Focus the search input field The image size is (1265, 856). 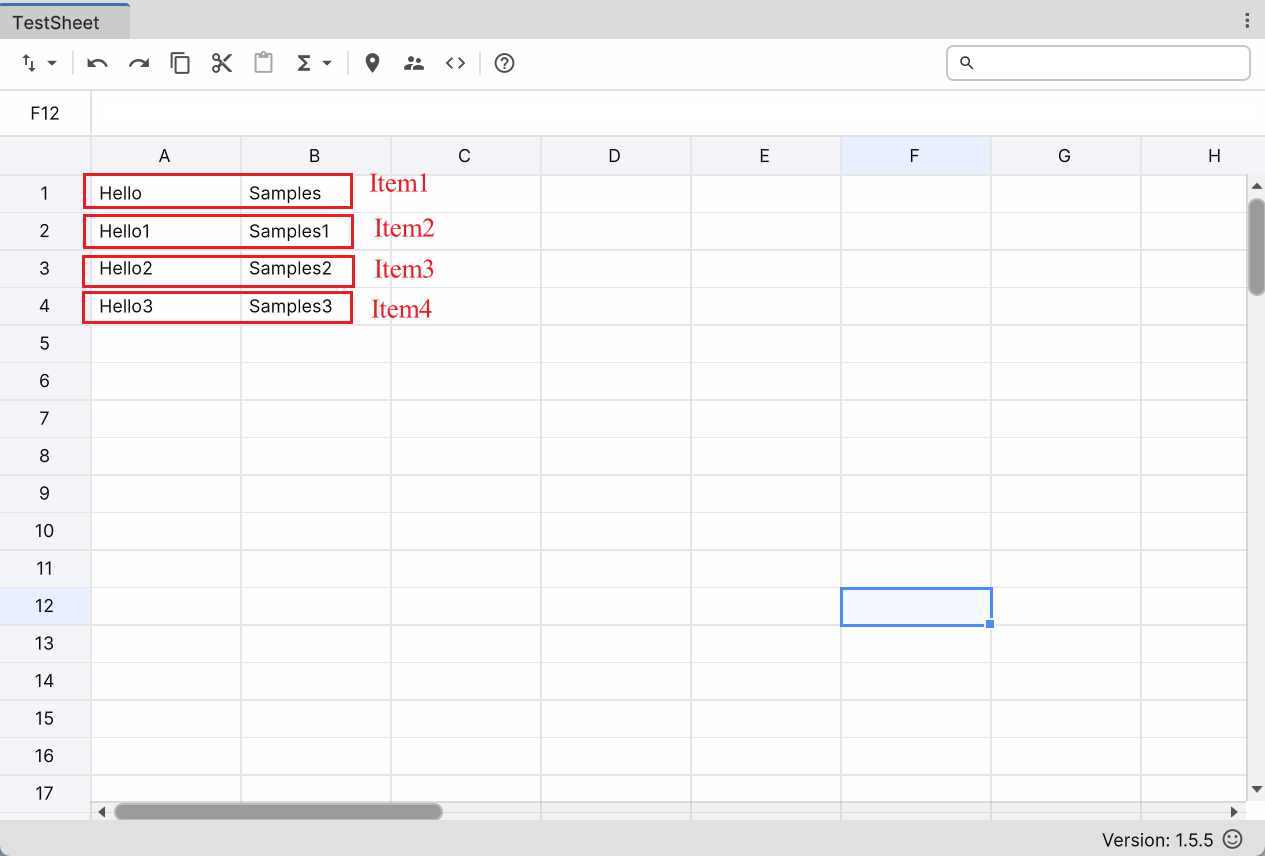(x=1098, y=63)
